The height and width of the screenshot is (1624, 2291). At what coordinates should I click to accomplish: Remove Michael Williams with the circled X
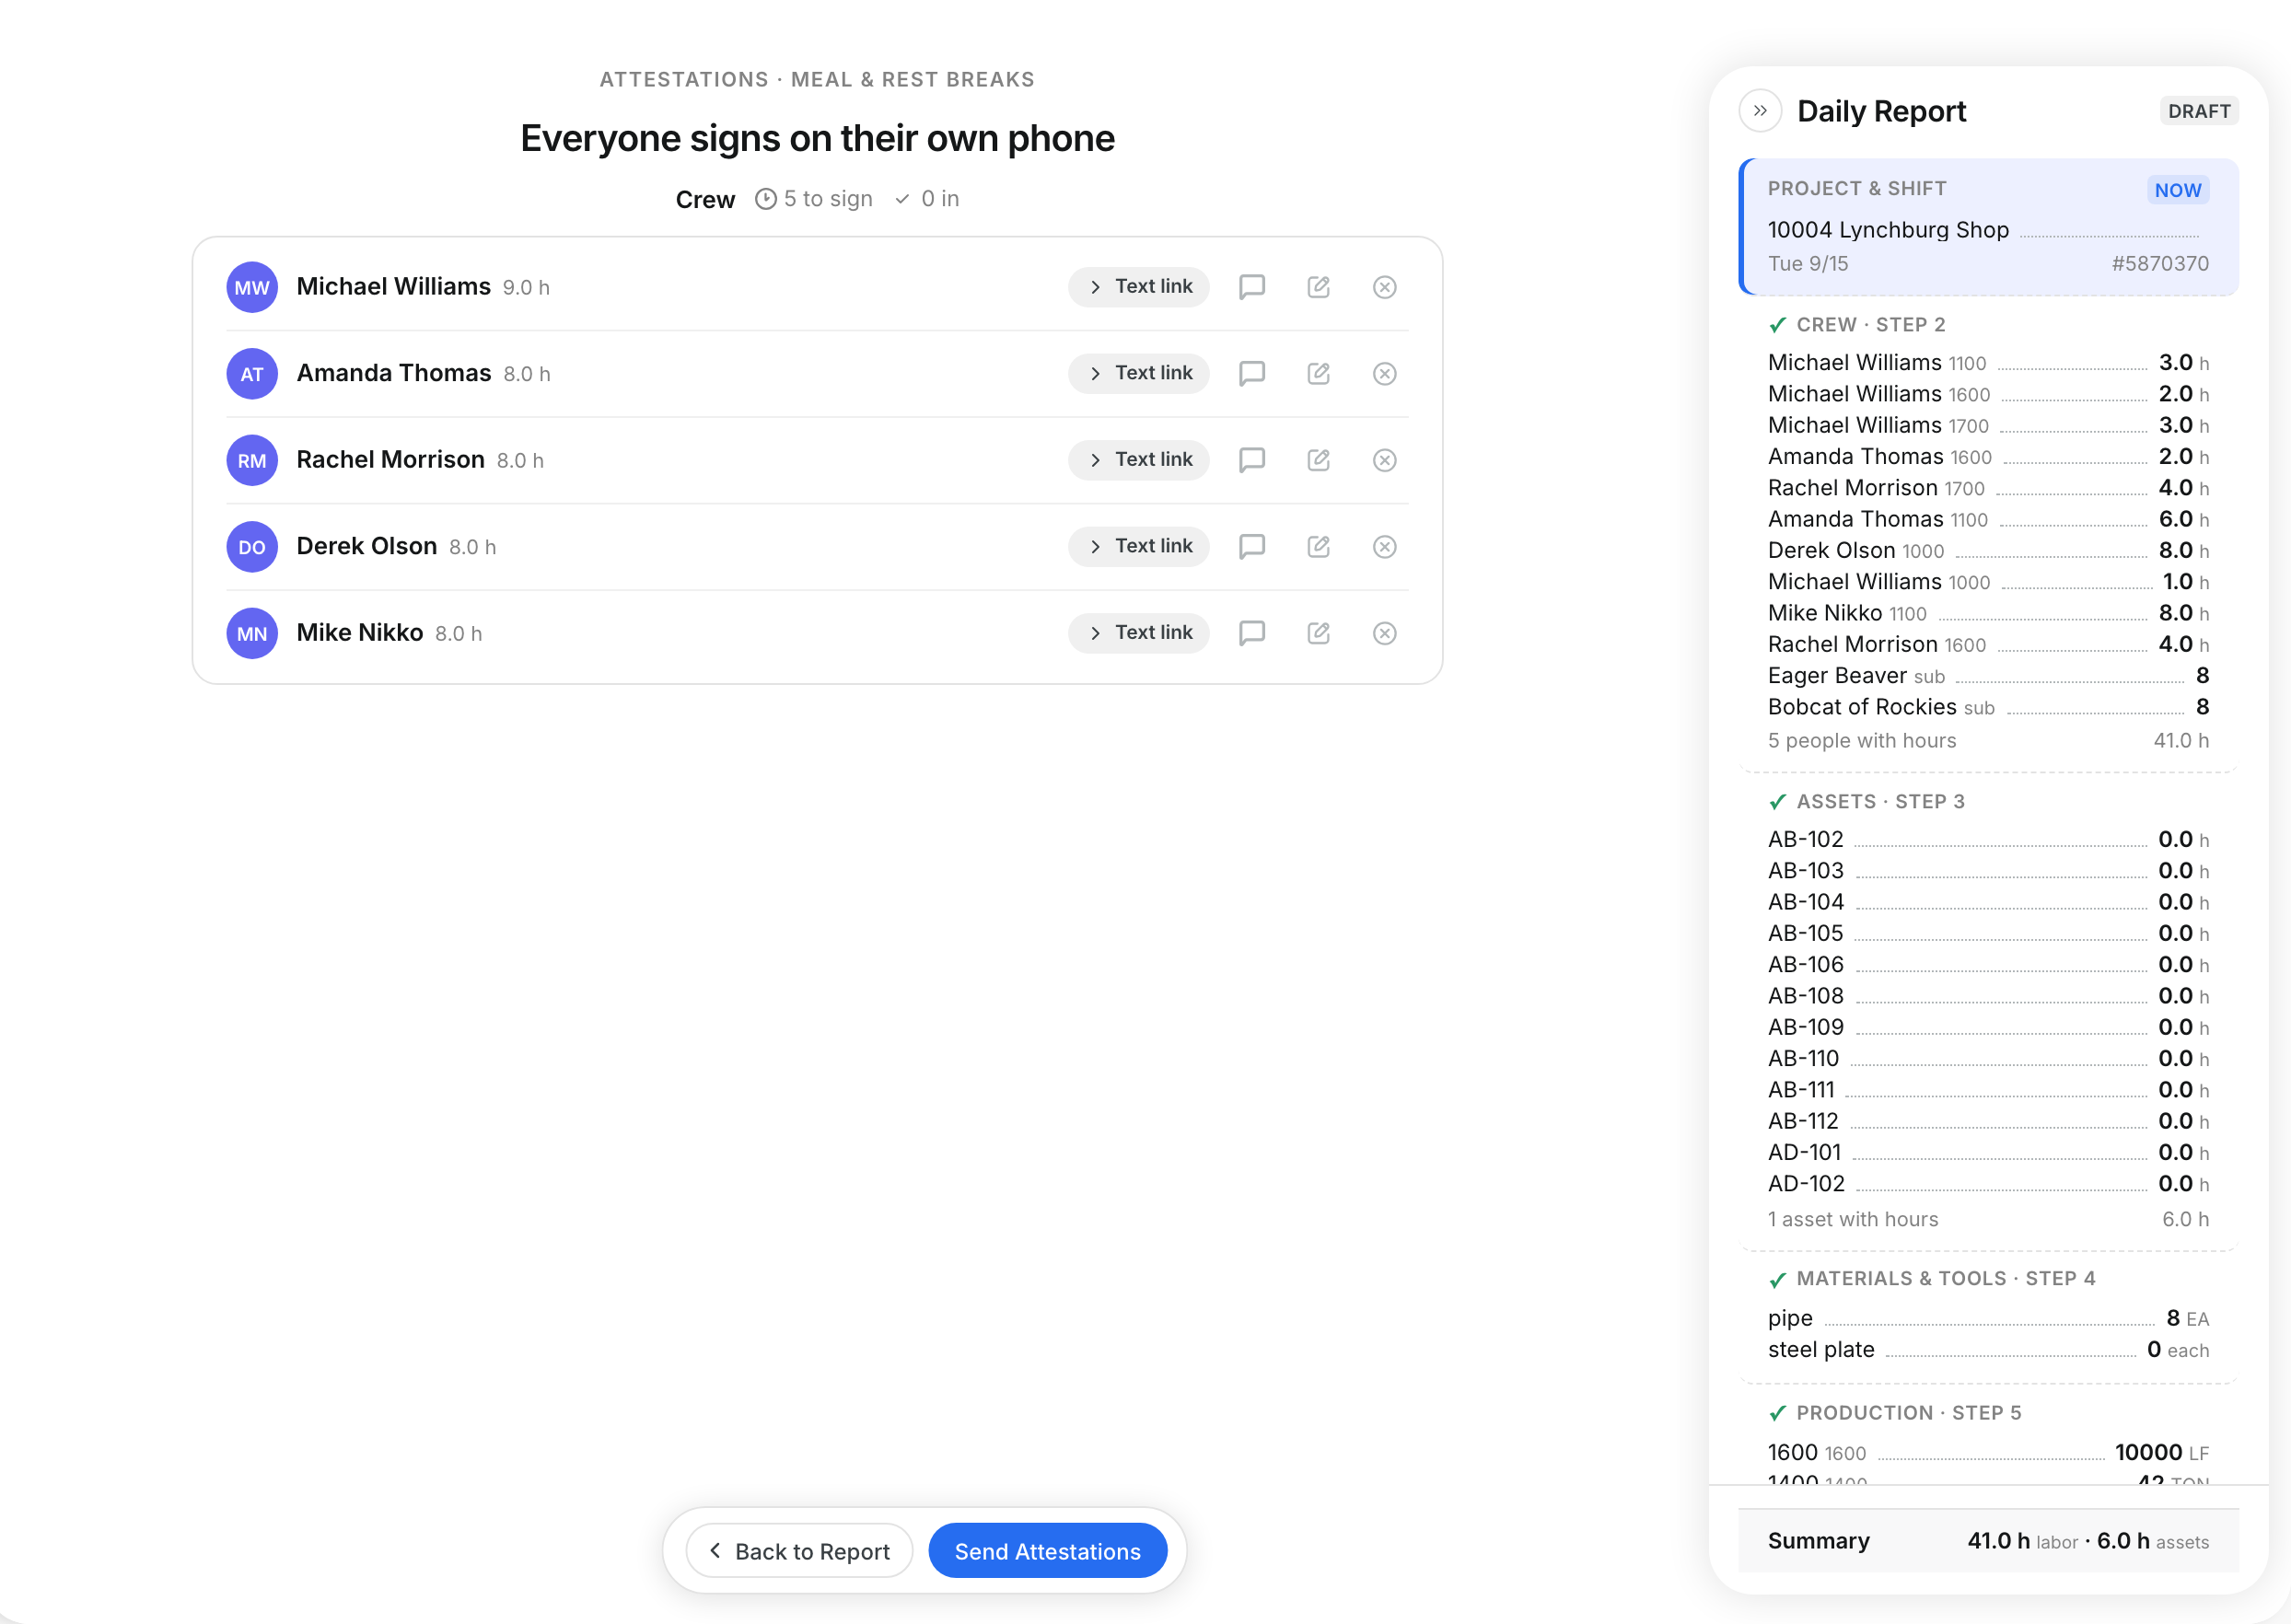pyautogui.click(x=1384, y=287)
